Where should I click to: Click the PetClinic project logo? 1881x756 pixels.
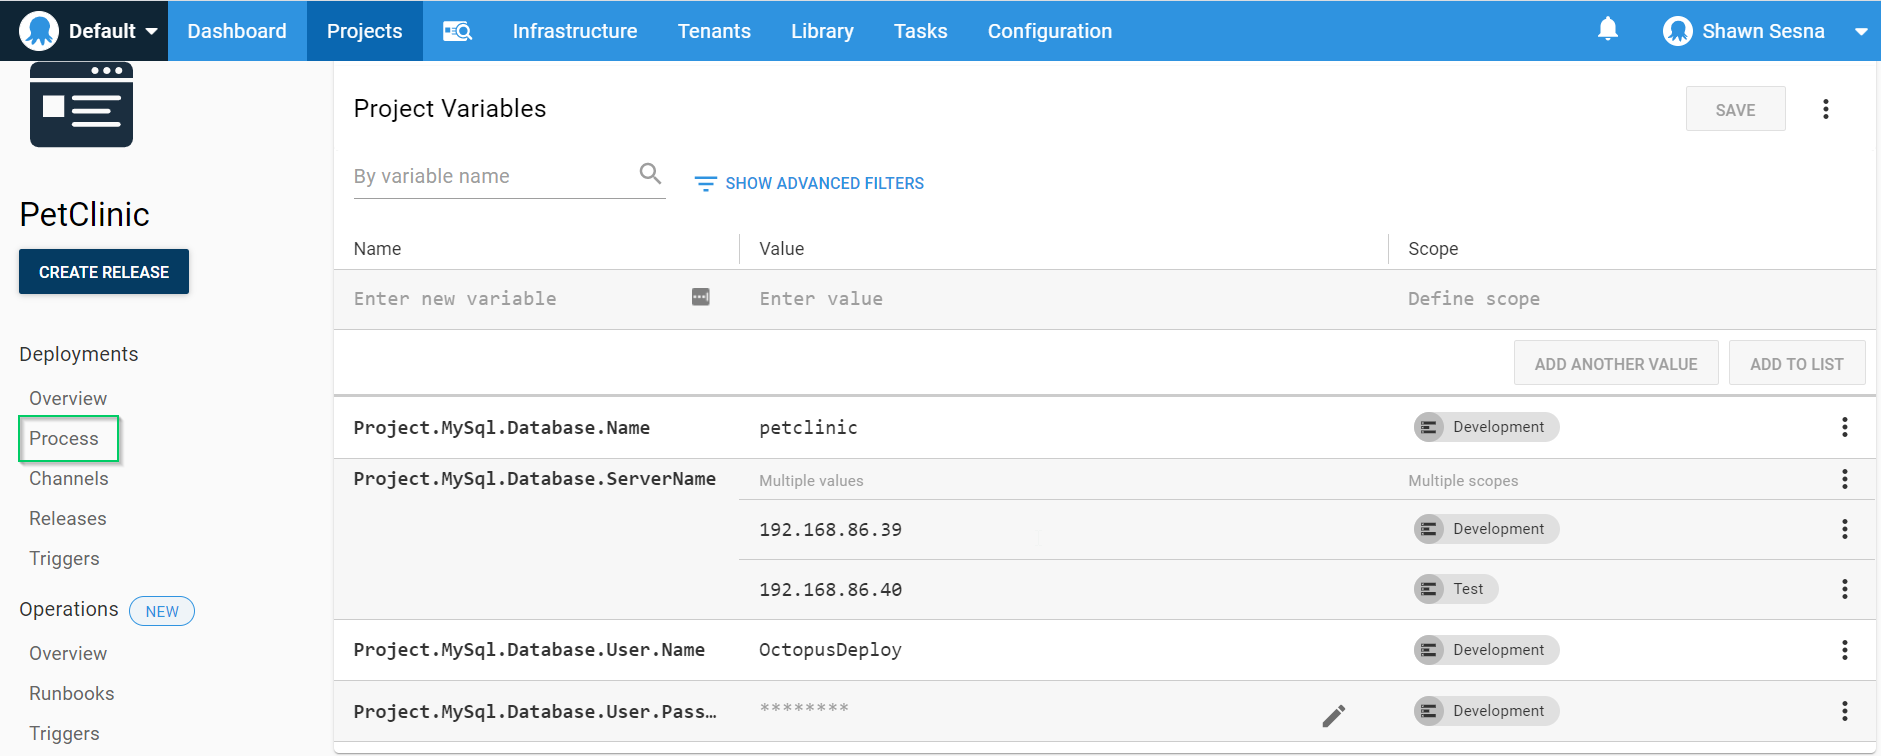click(81, 105)
